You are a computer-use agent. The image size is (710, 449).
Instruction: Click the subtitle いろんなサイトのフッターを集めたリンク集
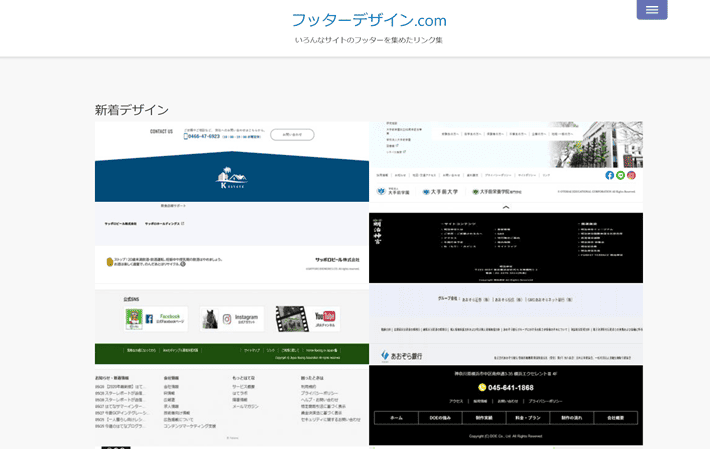pyautogui.click(x=369, y=40)
